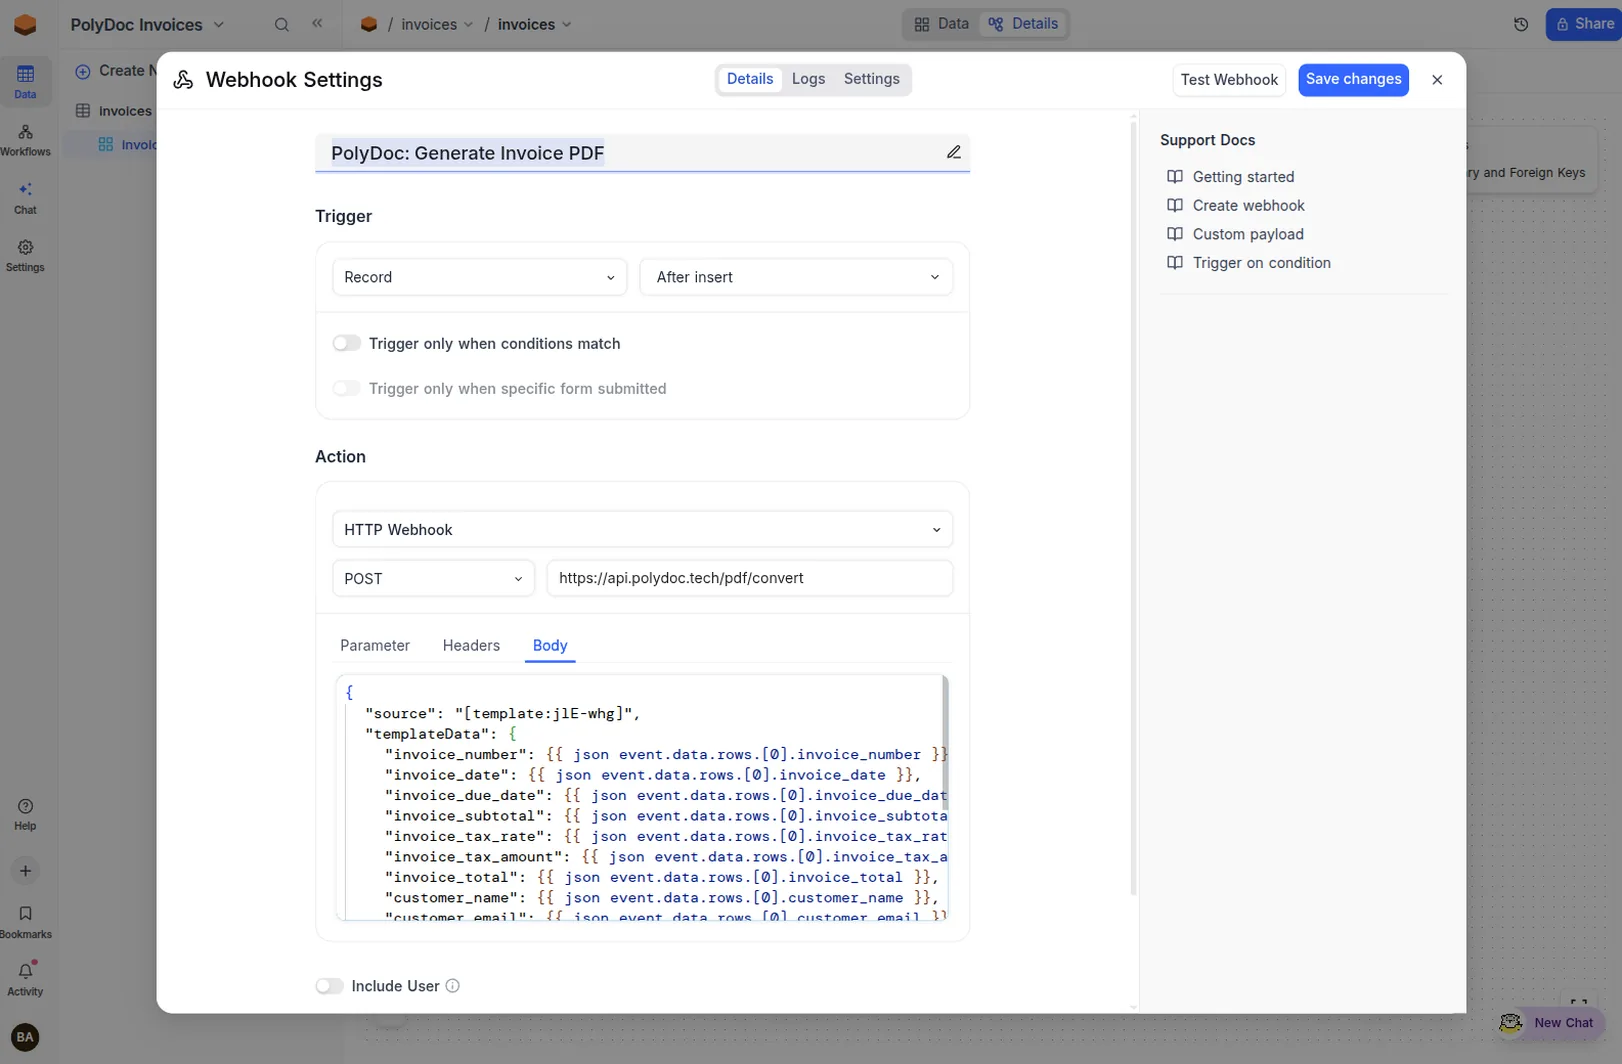Select the Body tab
1622x1064 pixels.
pyautogui.click(x=550, y=646)
